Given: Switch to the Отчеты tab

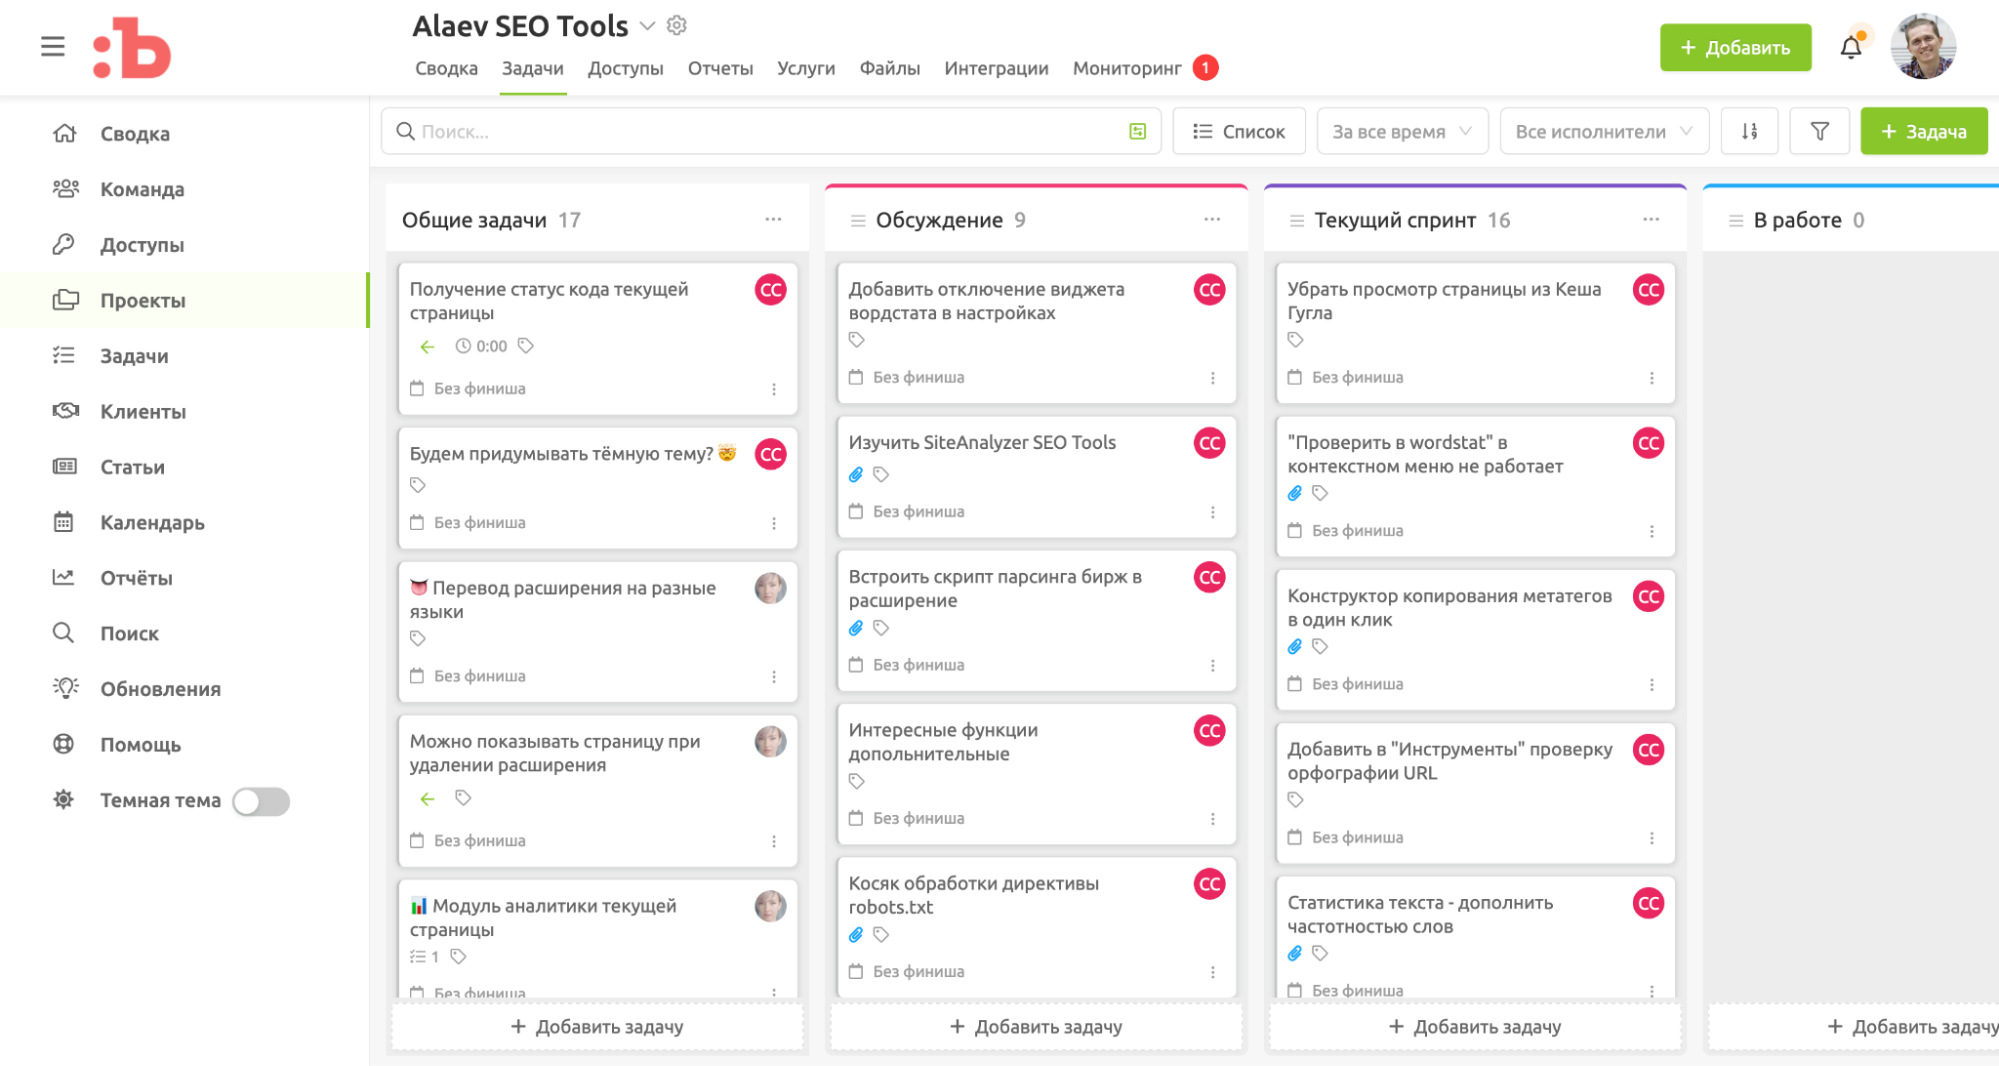Looking at the screenshot, I should pos(720,68).
